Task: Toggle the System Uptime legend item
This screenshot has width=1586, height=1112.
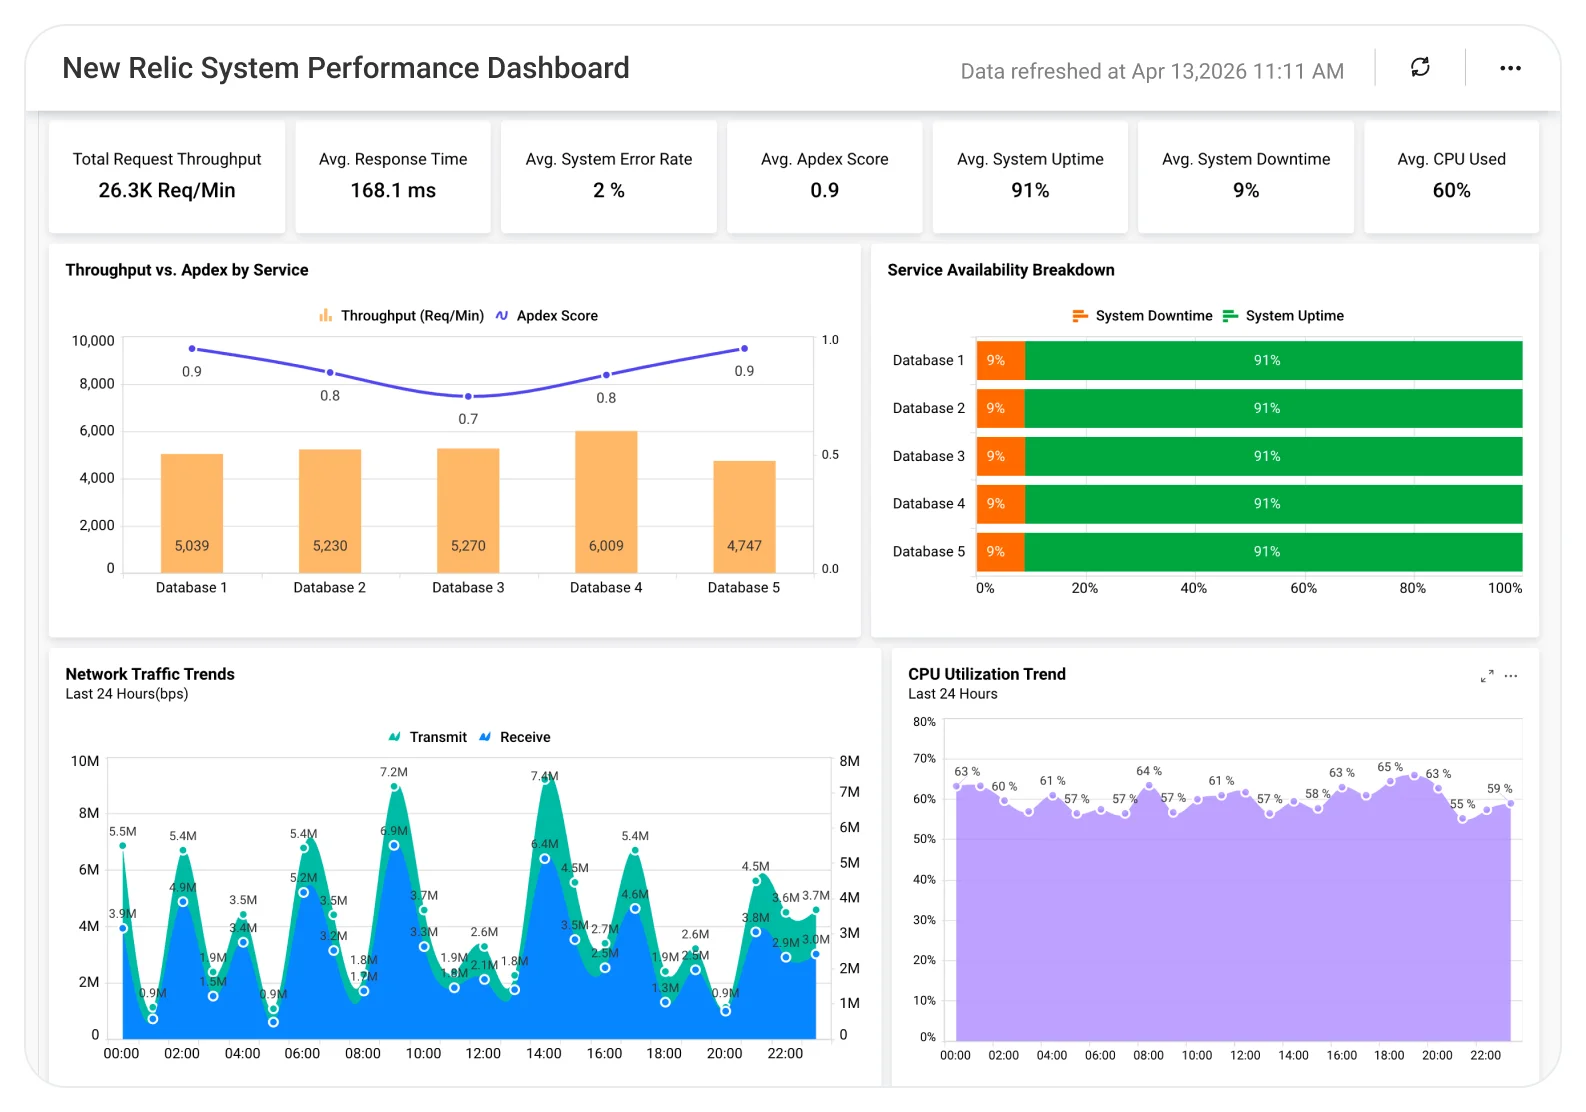Action: click(x=1283, y=316)
